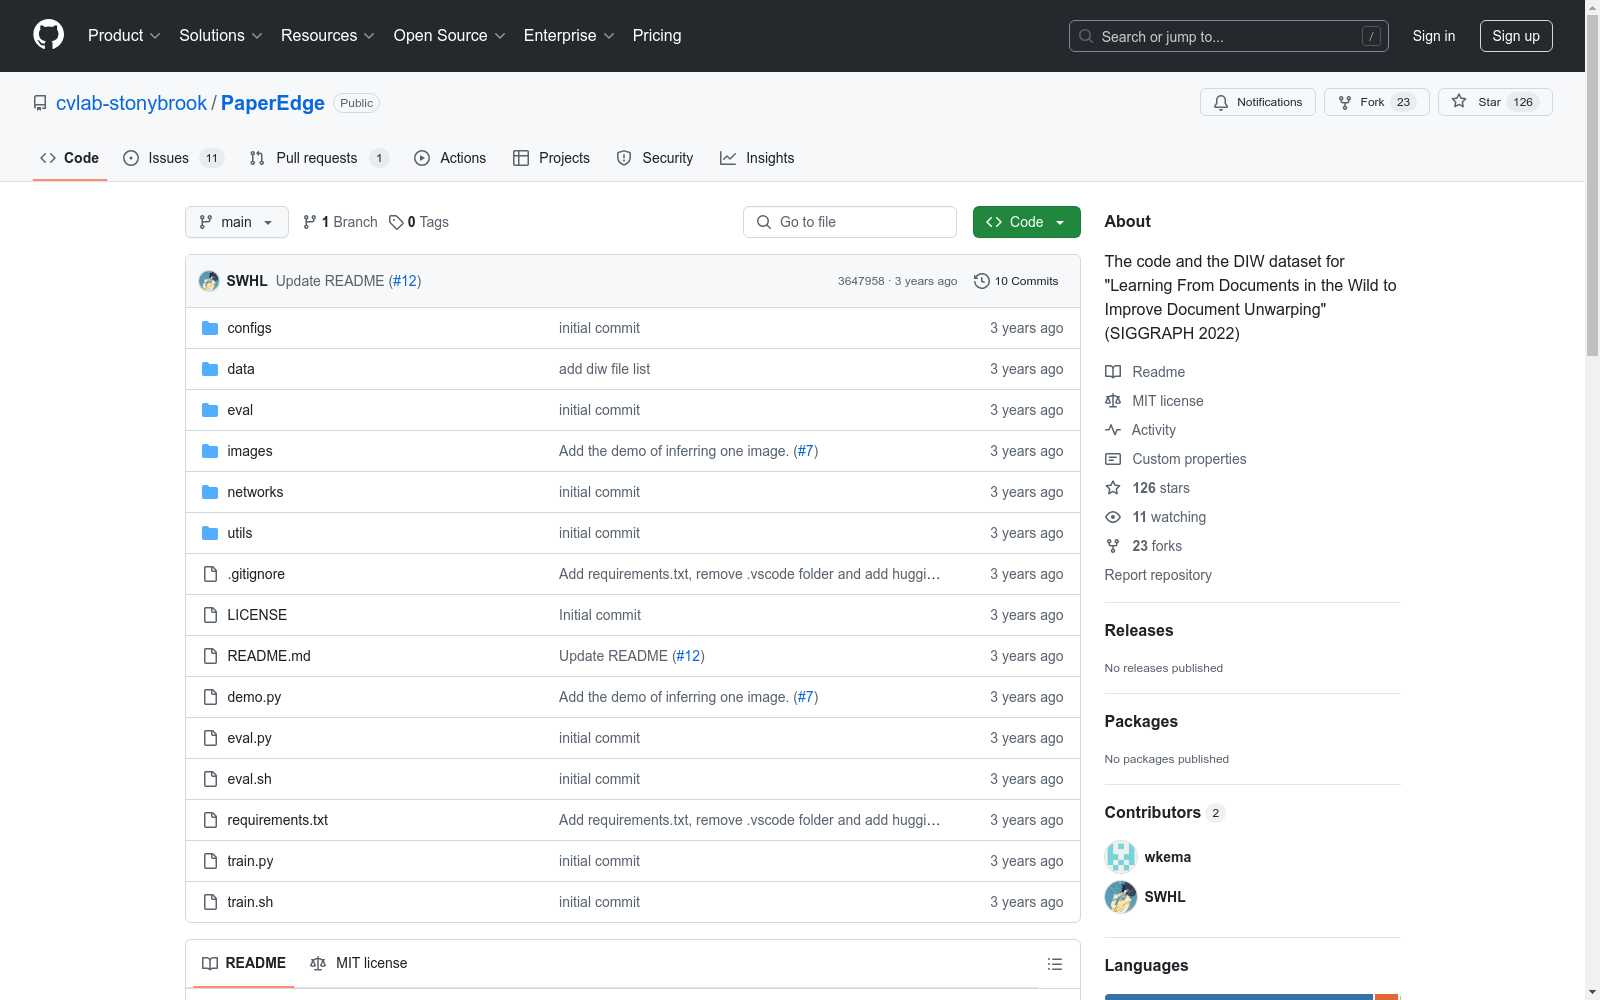
Task: Open the Projects tab
Action: (551, 158)
